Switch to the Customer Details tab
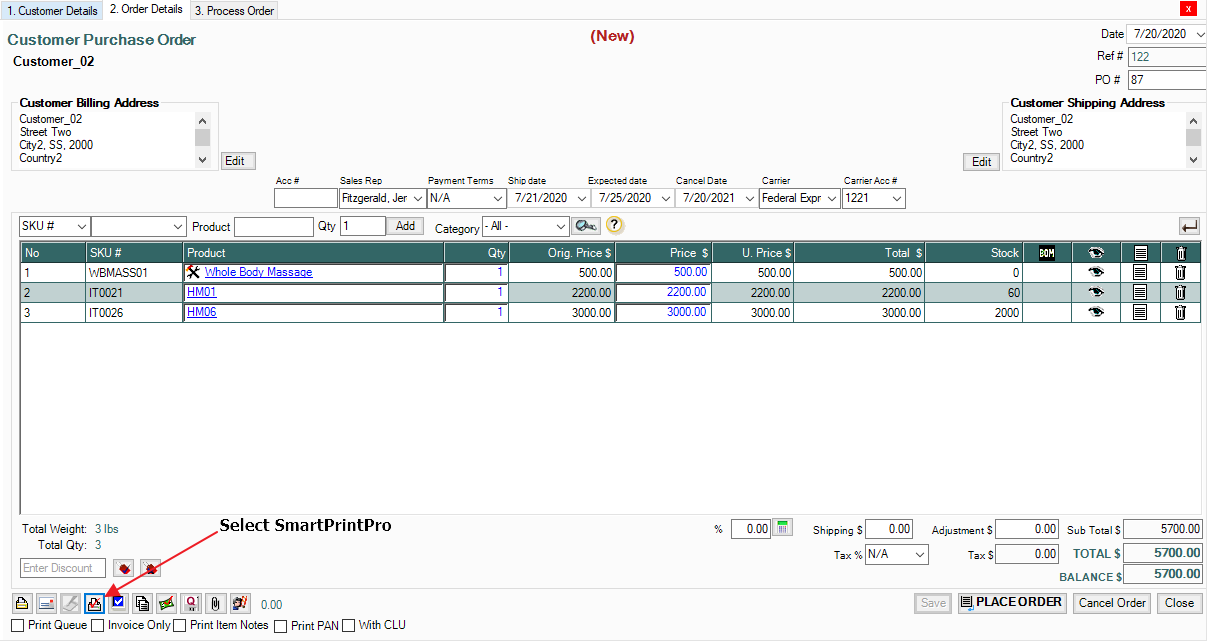 tap(52, 10)
